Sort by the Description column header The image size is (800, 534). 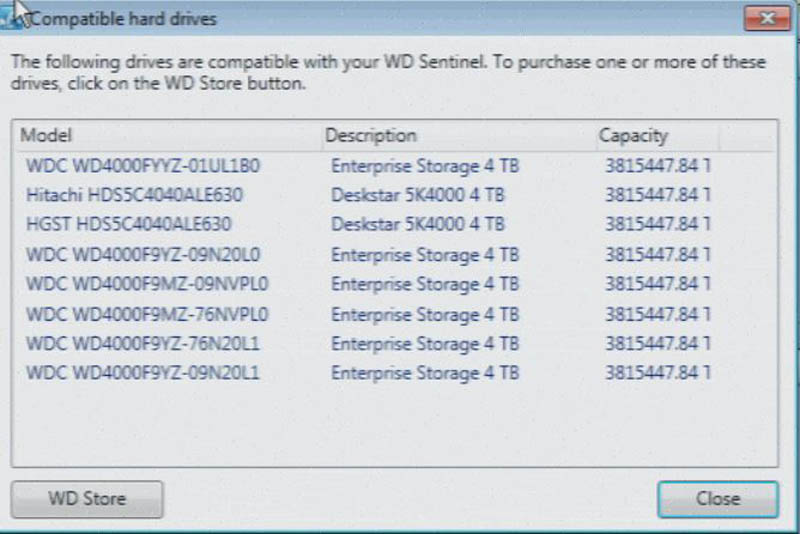coord(371,135)
